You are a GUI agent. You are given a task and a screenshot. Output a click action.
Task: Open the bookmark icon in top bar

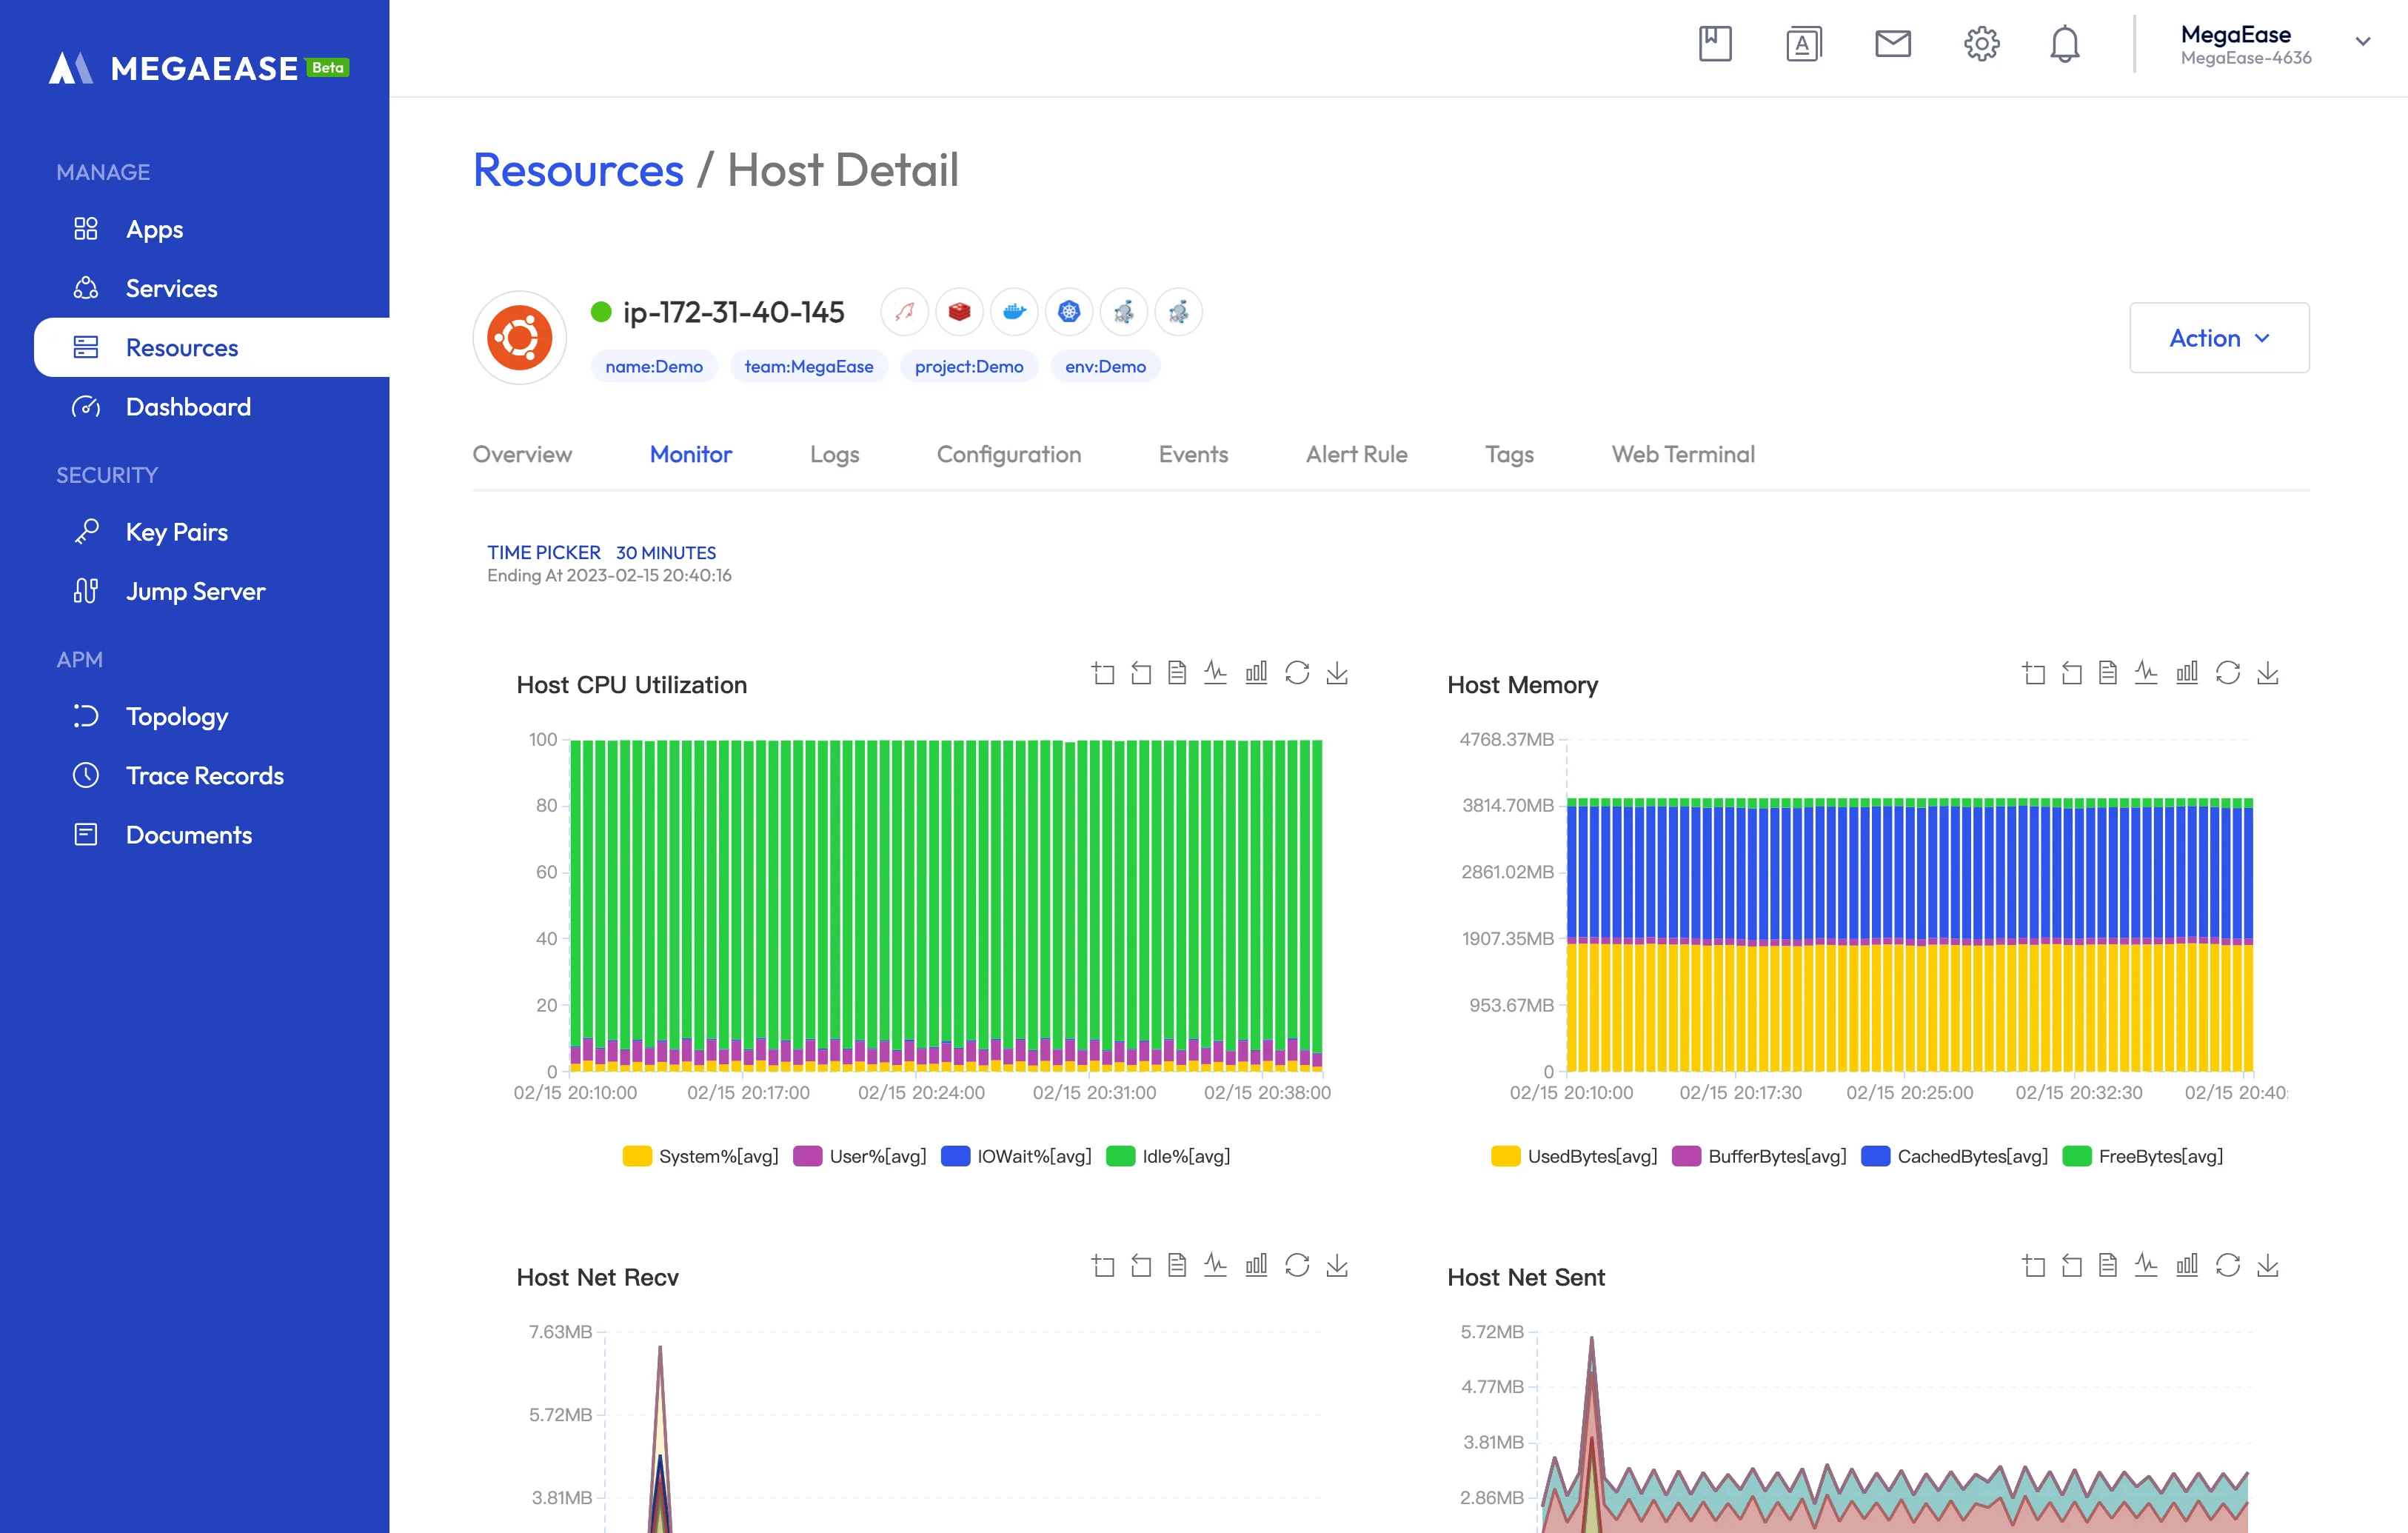pos(1715,44)
